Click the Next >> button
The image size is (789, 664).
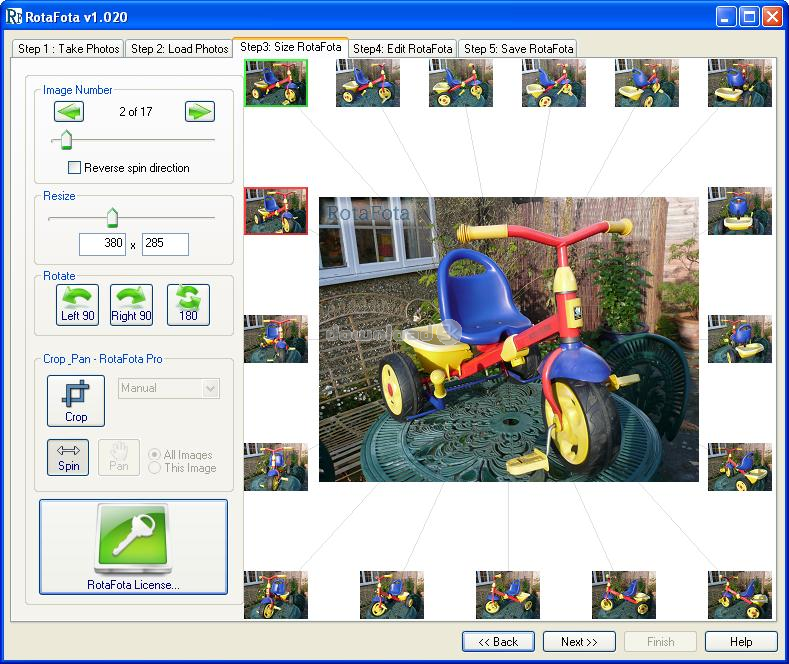(579, 642)
